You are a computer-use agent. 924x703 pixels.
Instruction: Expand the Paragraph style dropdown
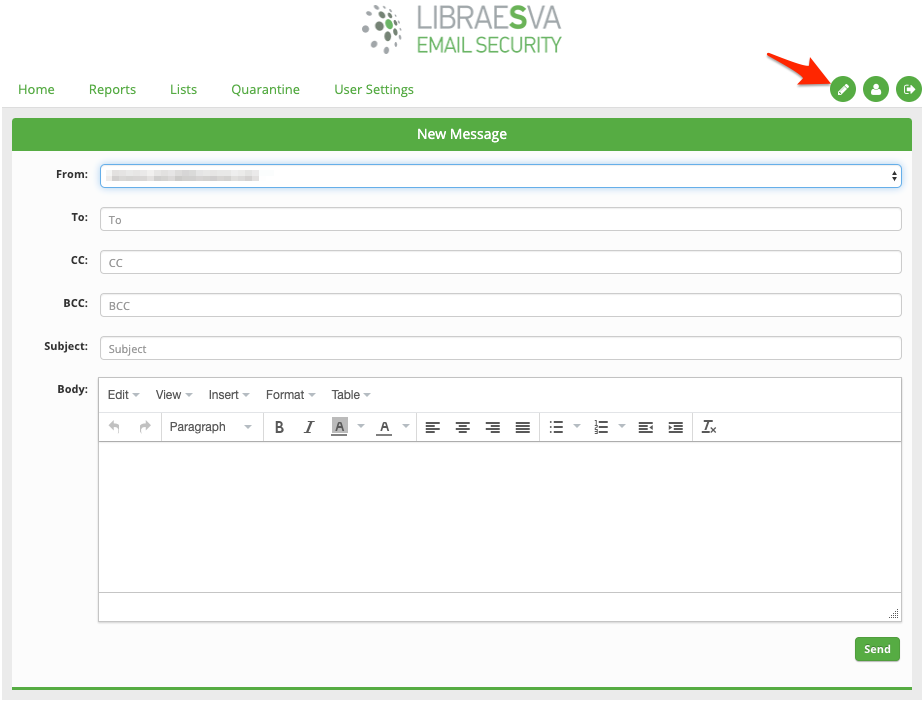(210, 427)
